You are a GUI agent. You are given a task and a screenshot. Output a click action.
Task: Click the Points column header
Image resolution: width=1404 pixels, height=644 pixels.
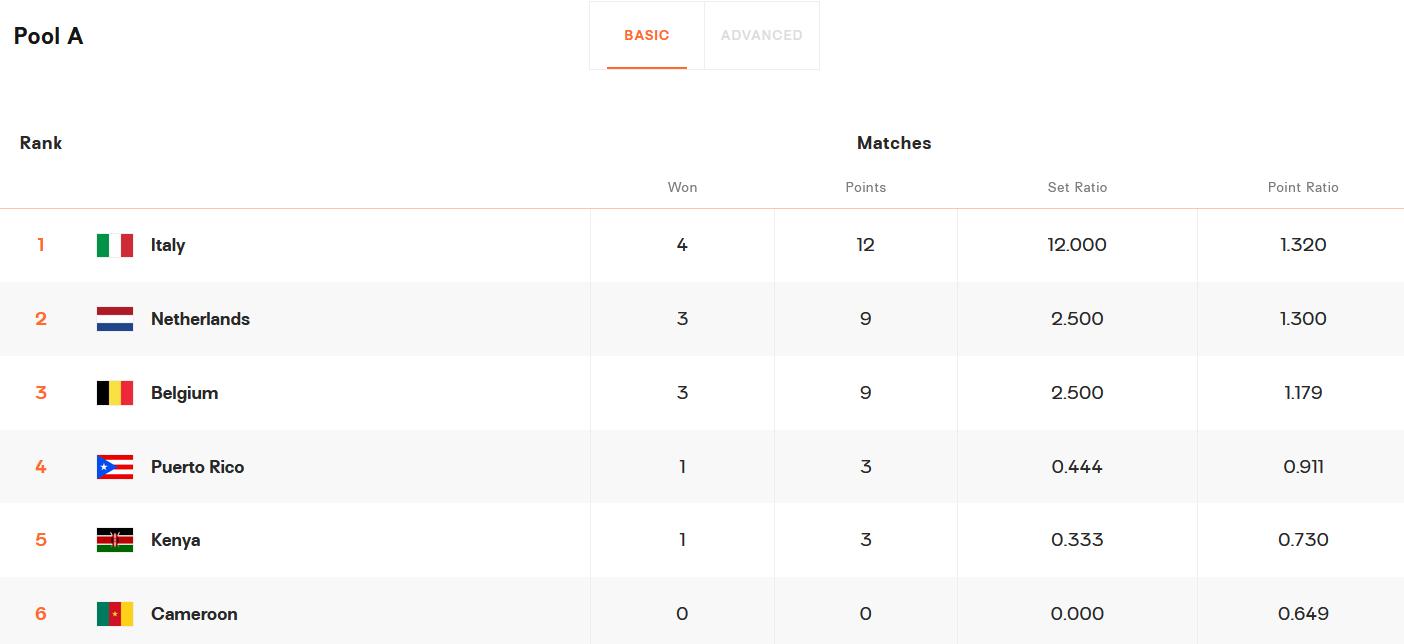coord(865,187)
